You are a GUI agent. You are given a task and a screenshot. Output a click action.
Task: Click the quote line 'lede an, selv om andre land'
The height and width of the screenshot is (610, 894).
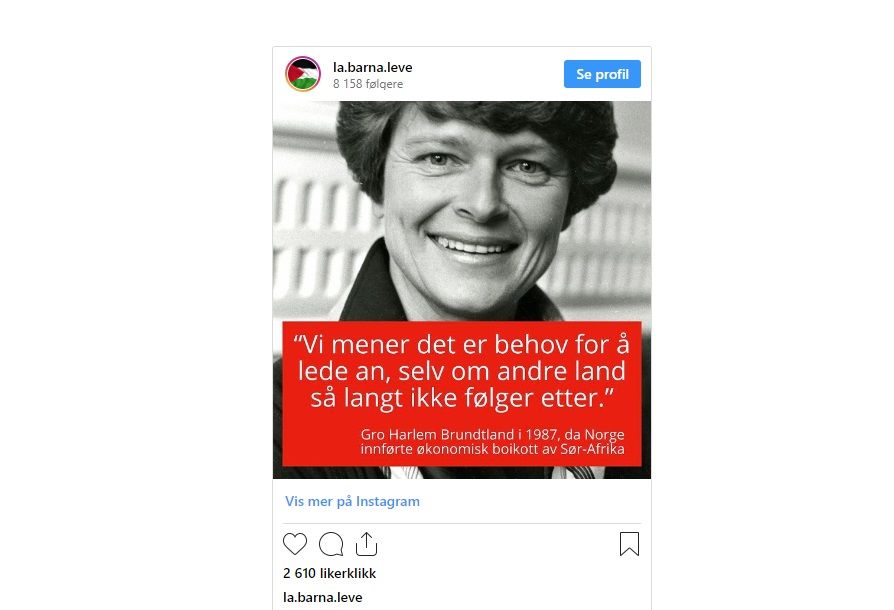(x=462, y=372)
